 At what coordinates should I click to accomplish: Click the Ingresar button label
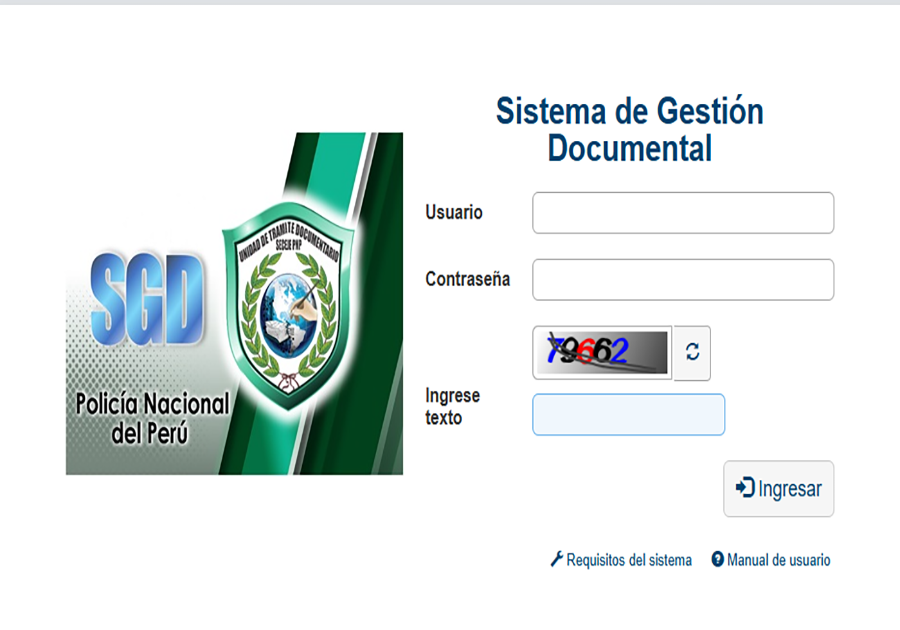[790, 488]
